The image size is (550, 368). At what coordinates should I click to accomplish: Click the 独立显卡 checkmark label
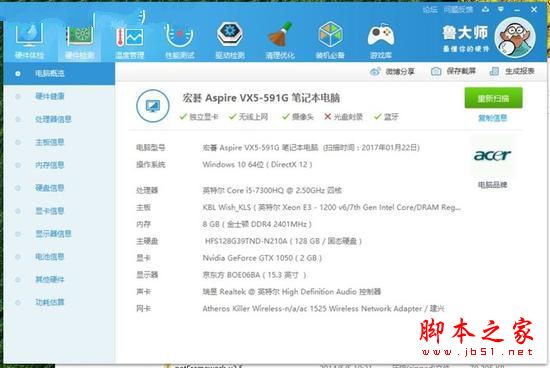tap(199, 117)
